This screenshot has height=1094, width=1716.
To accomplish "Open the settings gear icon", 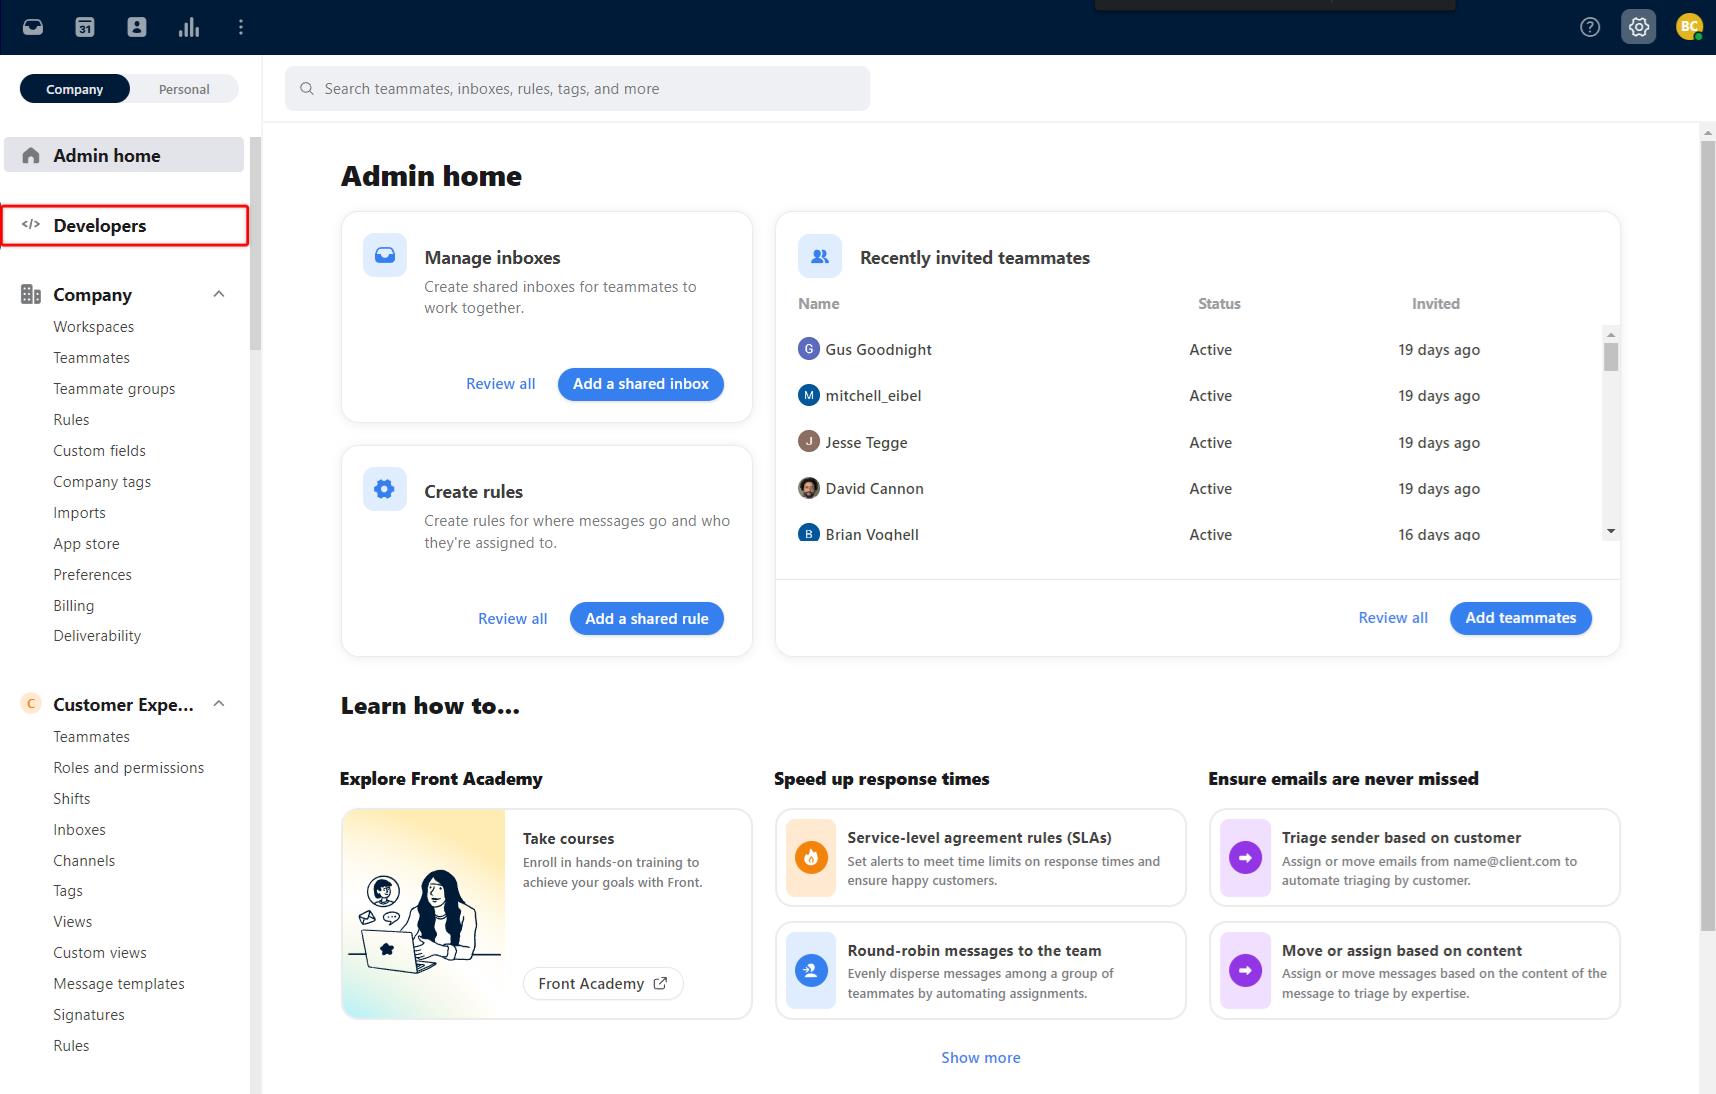I will 1639,27.
